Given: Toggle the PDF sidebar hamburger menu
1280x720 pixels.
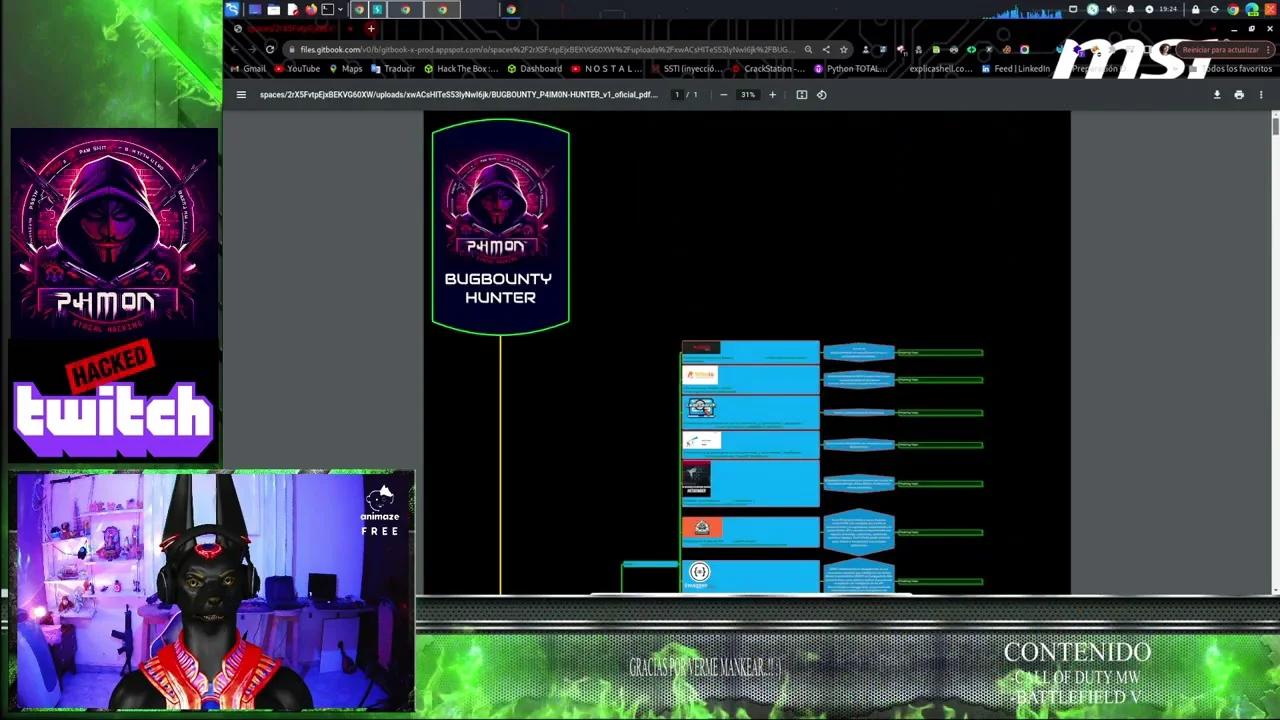Looking at the screenshot, I should click(x=241, y=95).
